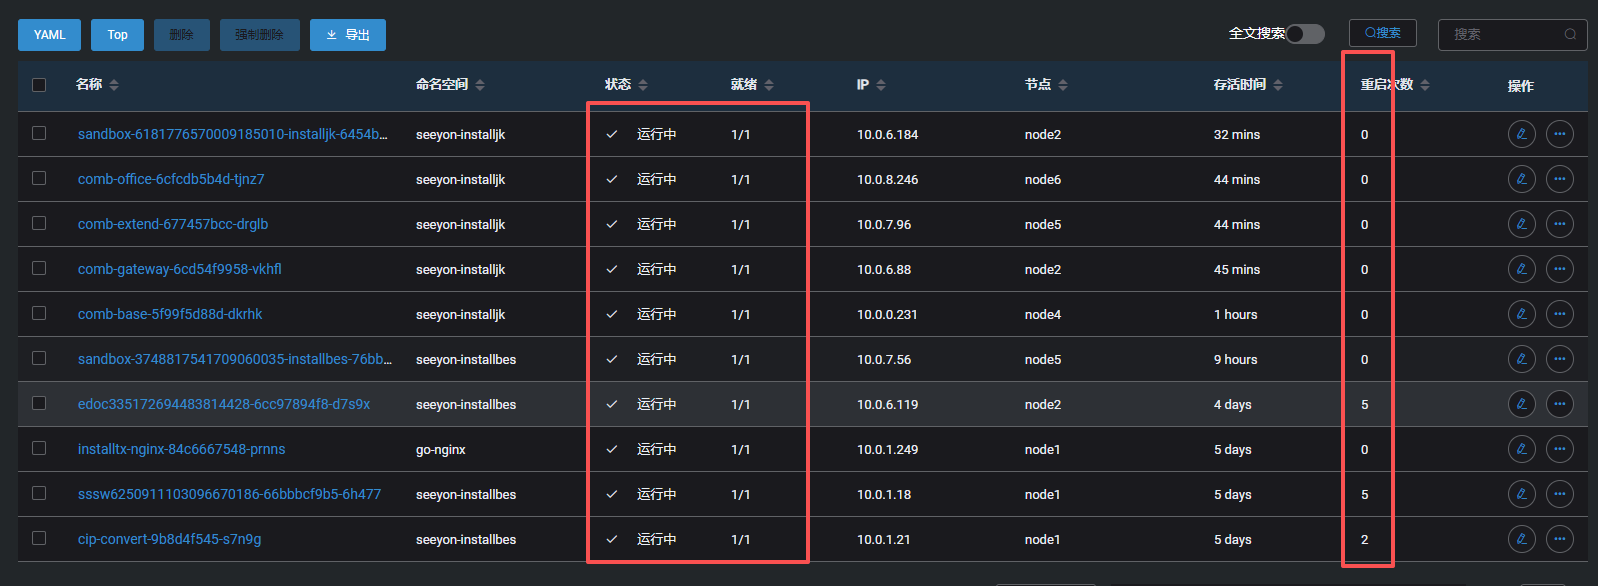Sort by 节点 column arrows

tap(1063, 85)
